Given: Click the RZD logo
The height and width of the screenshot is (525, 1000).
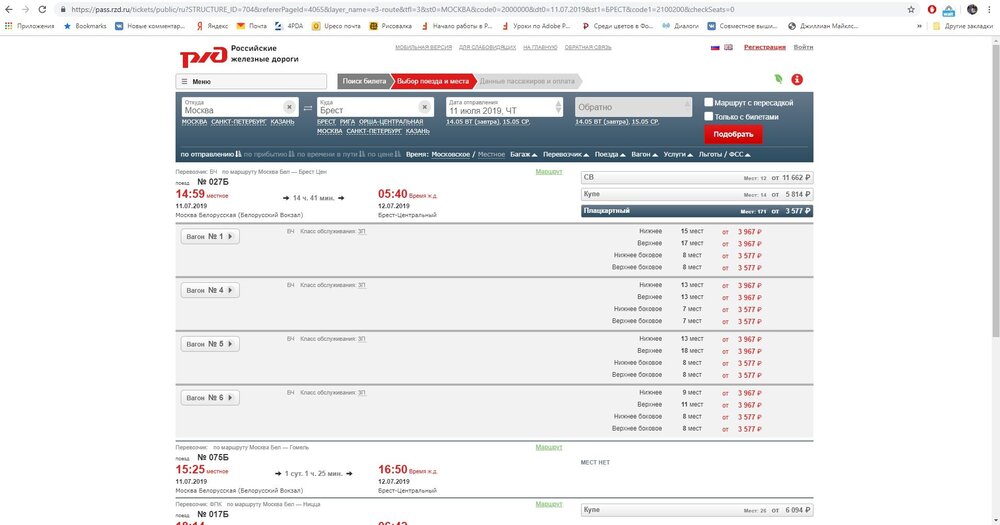Looking at the screenshot, I should tap(203, 56).
